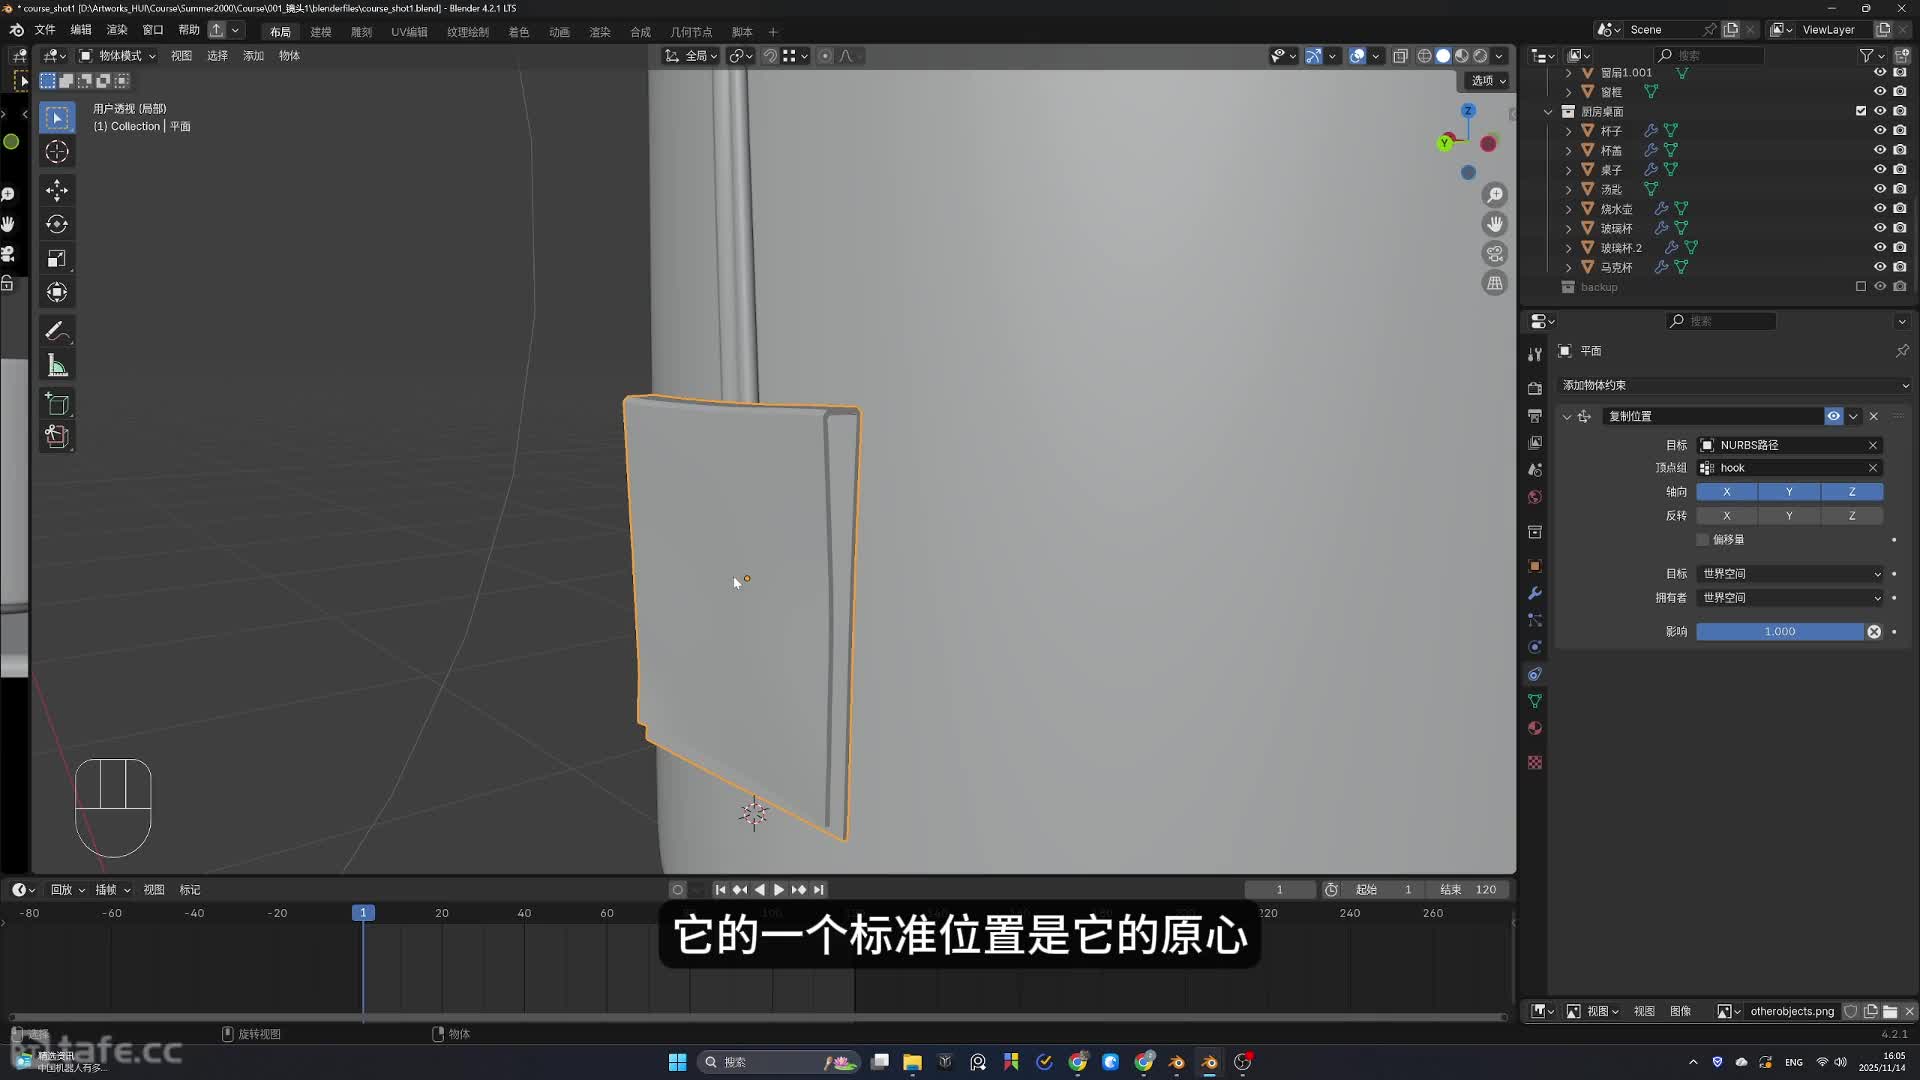Choose the 3D Cursor tool
The image size is (1920, 1080).
tap(57, 152)
